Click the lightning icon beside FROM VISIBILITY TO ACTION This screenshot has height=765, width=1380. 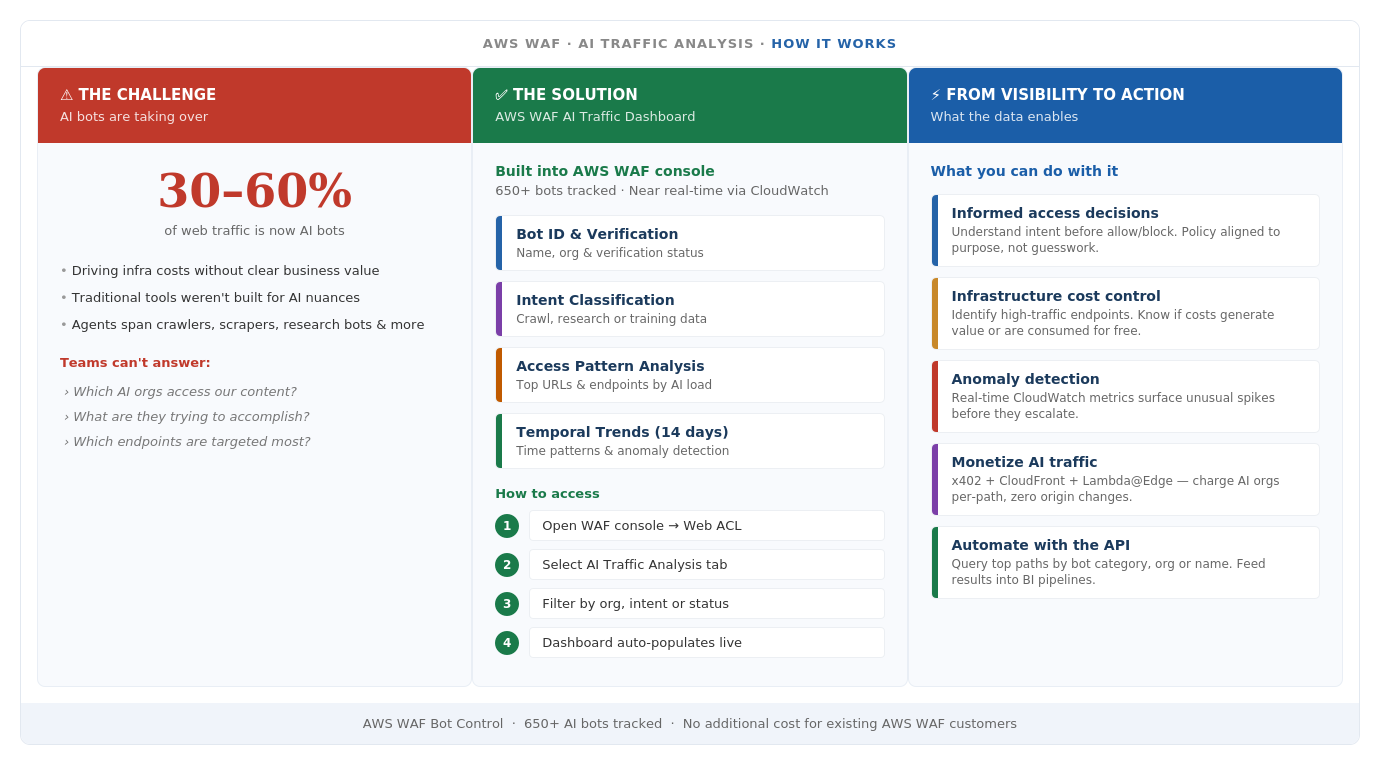click(x=936, y=95)
